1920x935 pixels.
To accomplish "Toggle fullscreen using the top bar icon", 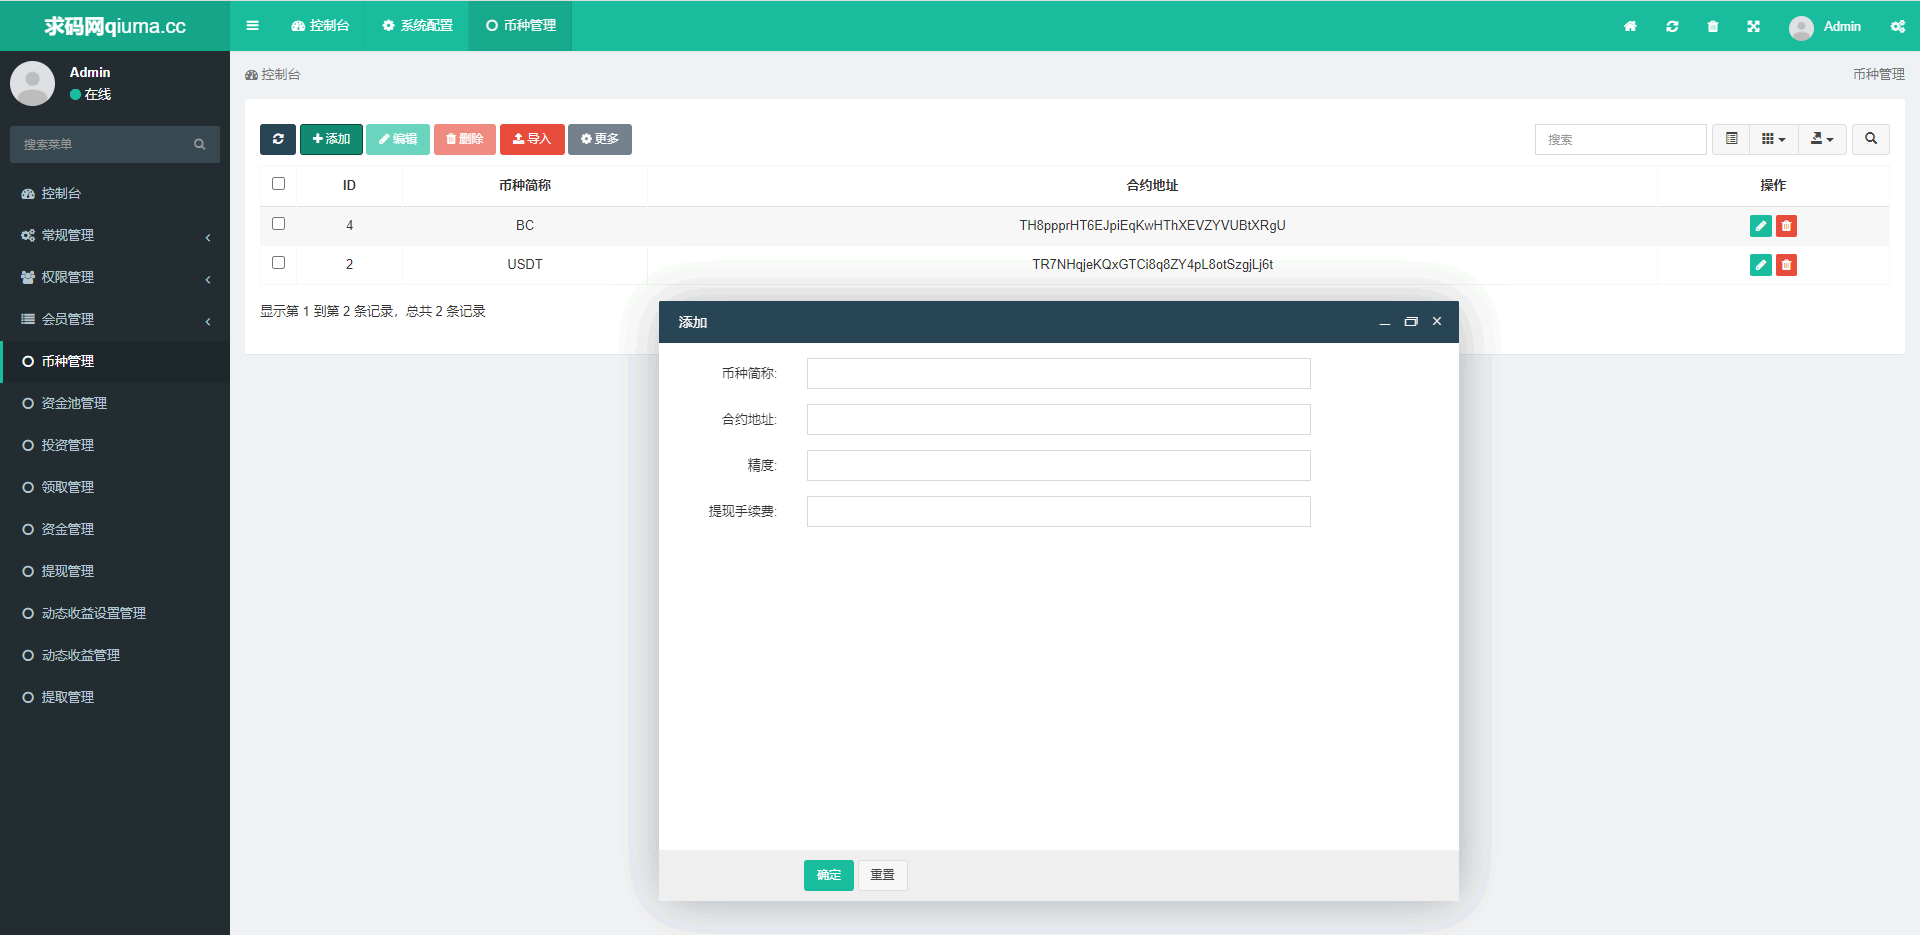I will (1753, 26).
